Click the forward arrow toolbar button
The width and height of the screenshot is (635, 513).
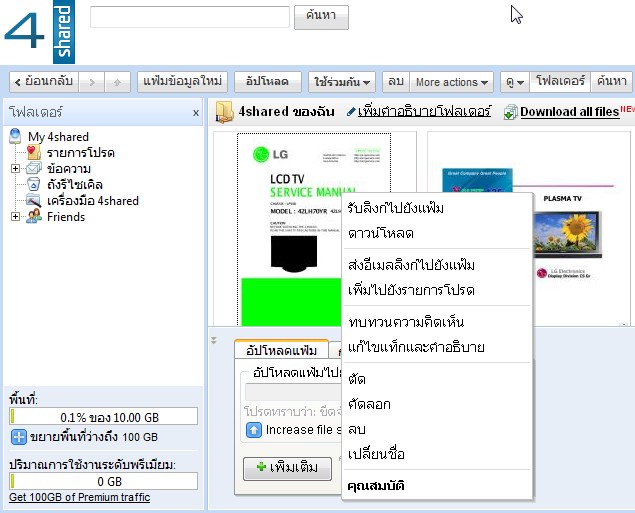(x=92, y=82)
